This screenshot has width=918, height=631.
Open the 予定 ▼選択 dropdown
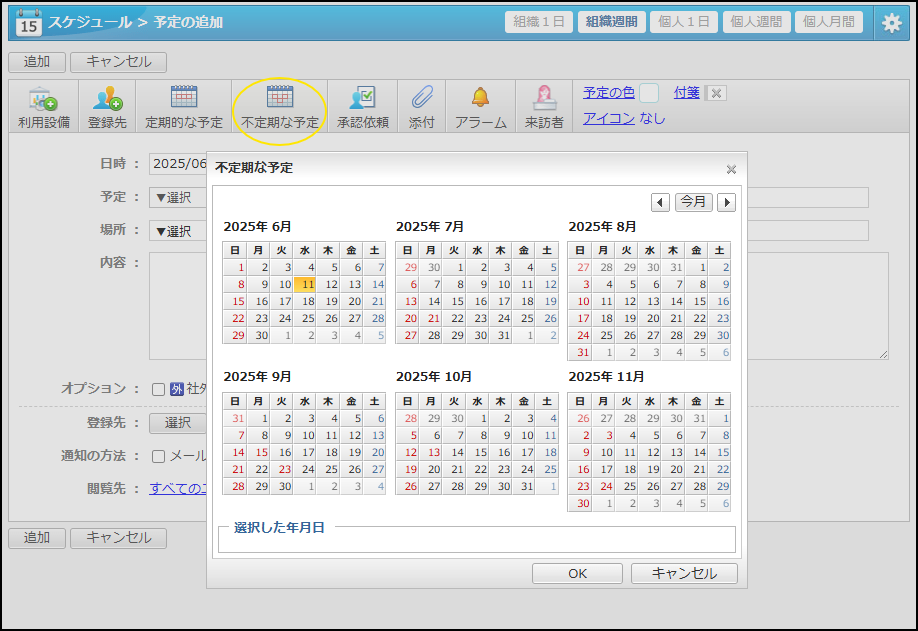[x=178, y=197]
